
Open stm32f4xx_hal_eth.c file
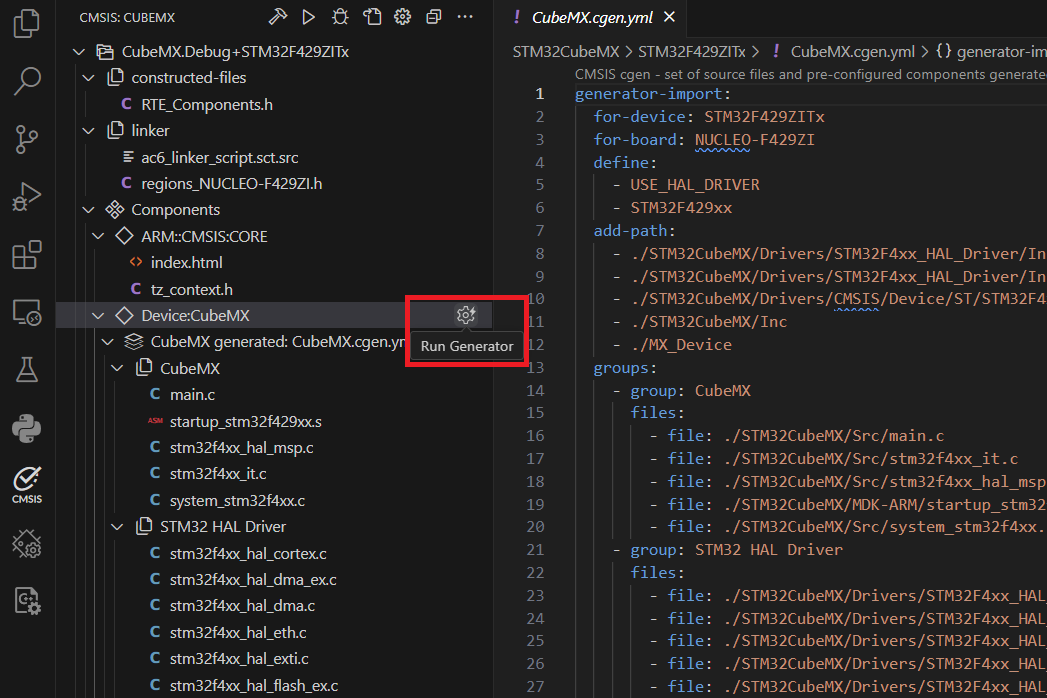(238, 633)
